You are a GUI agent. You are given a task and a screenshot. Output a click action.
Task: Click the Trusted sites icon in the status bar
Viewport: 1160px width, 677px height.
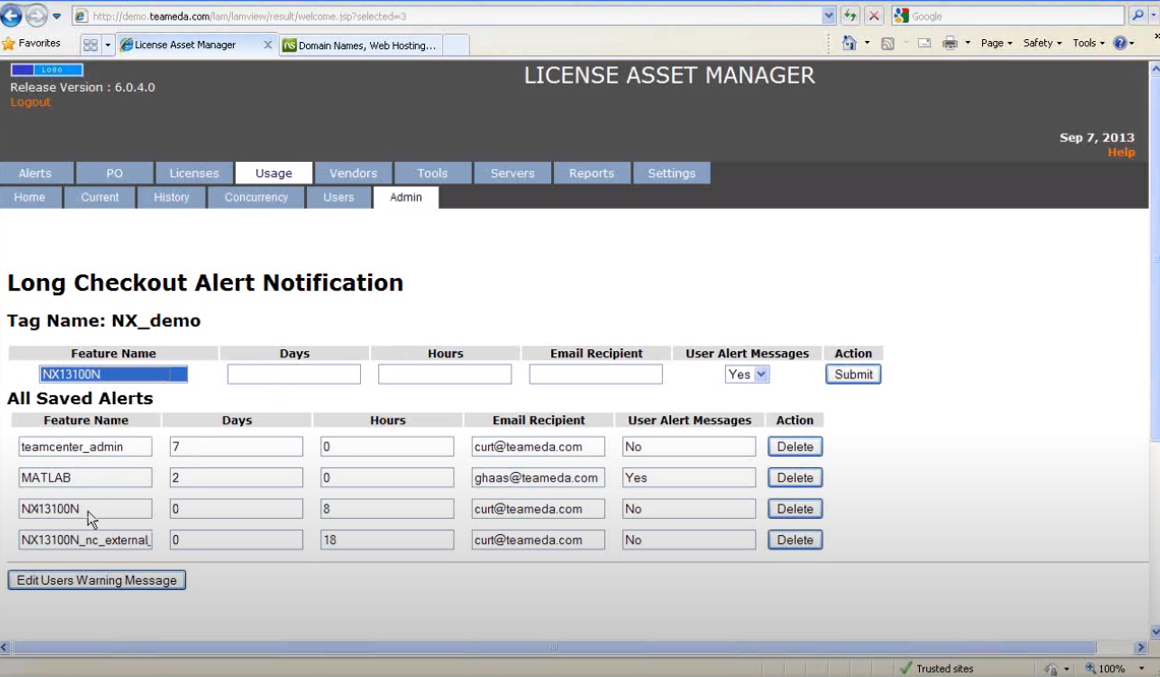coord(906,668)
